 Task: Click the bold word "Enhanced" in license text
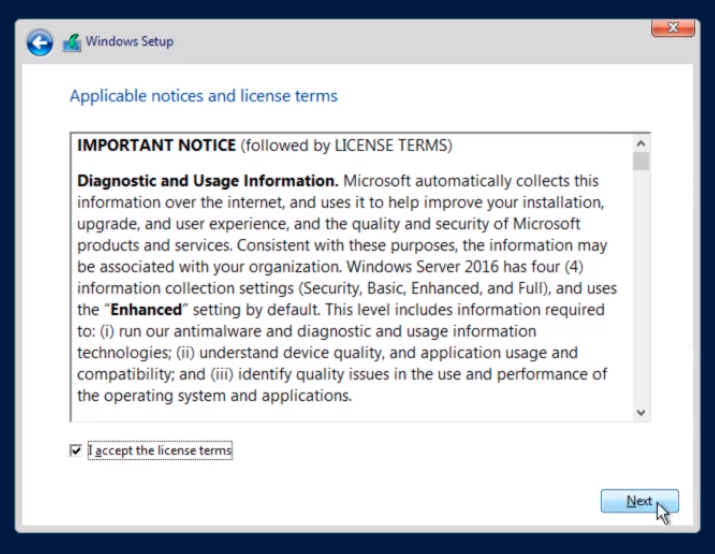[146, 310]
